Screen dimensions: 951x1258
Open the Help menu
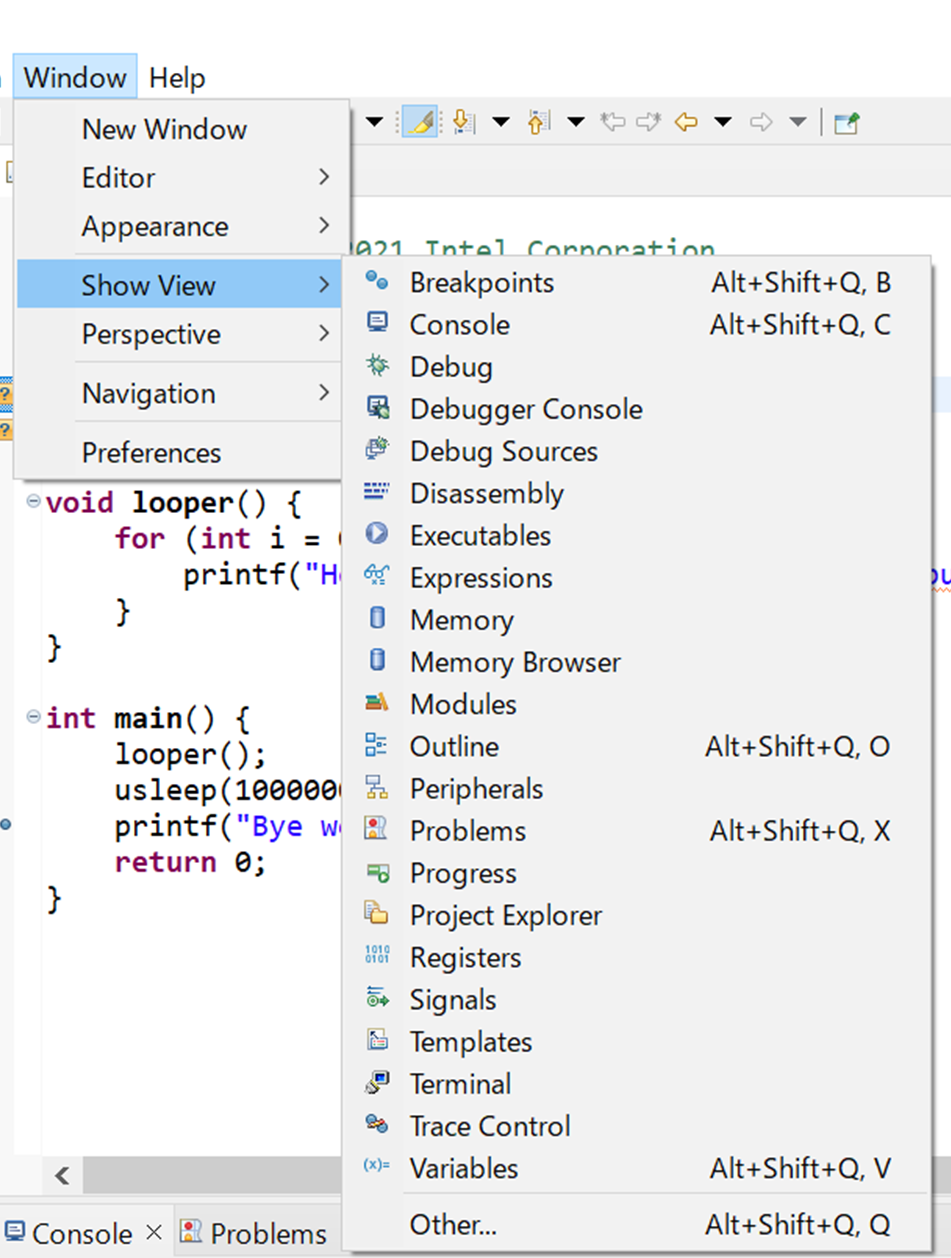coord(177,78)
